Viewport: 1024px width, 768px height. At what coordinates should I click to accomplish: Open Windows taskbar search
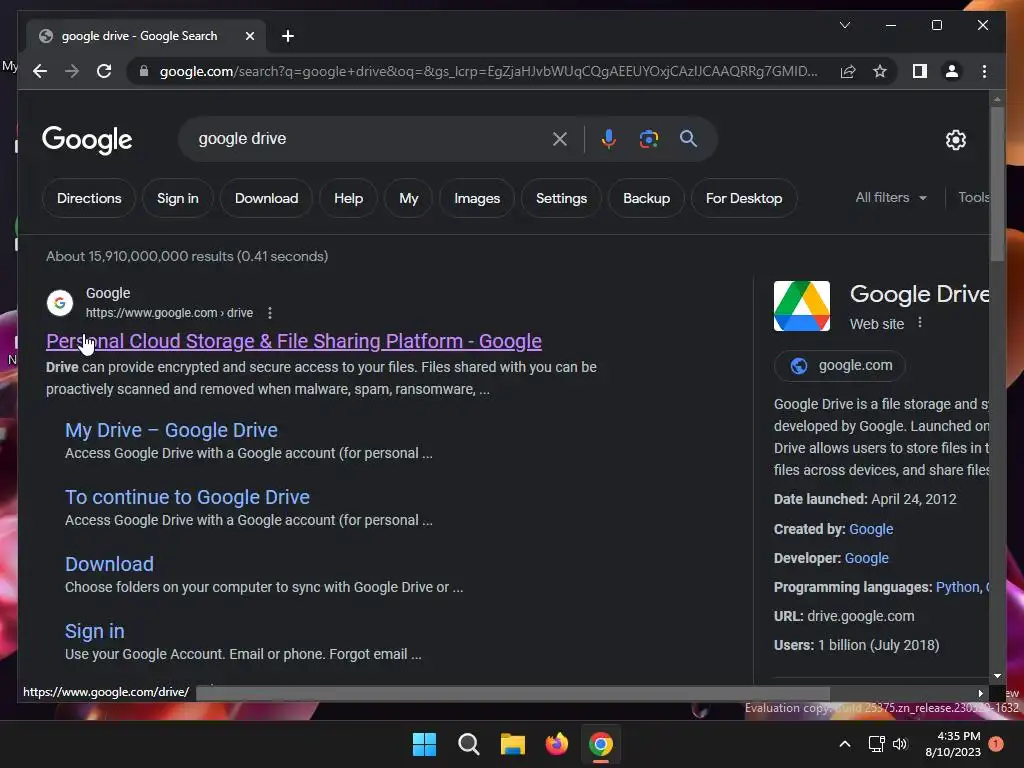(469, 744)
